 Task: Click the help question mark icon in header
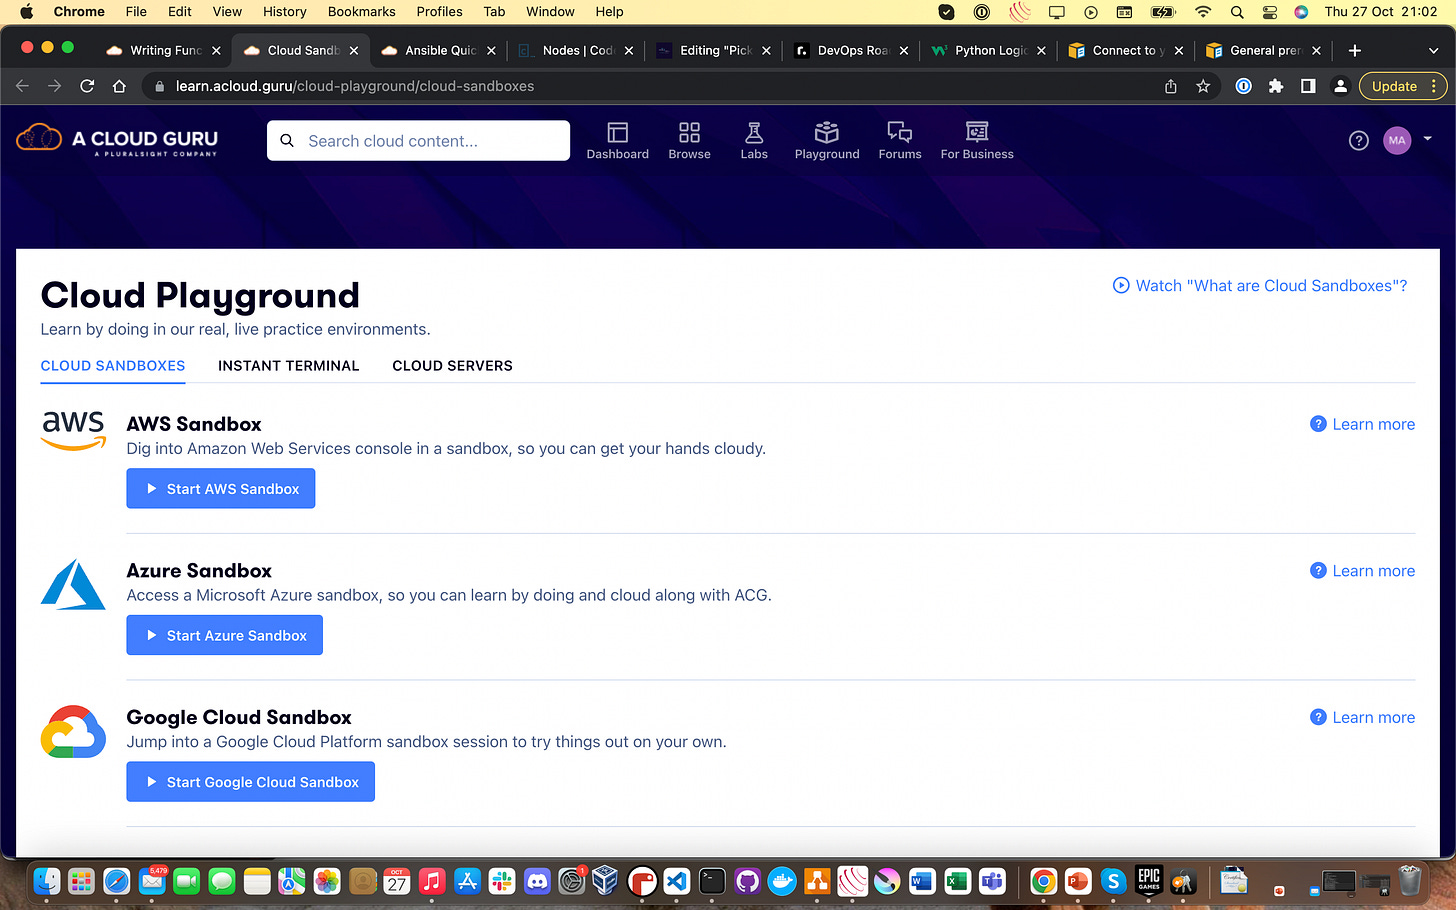pyautogui.click(x=1358, y=141)
